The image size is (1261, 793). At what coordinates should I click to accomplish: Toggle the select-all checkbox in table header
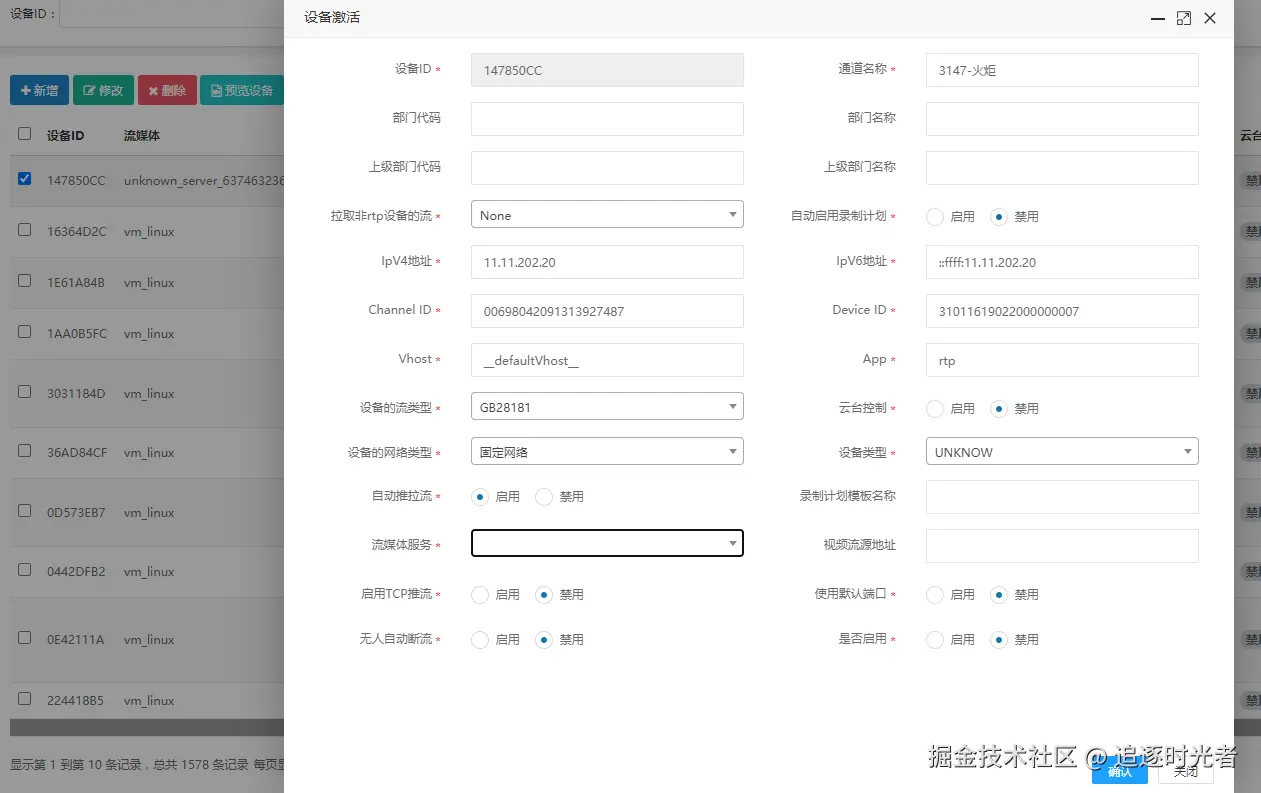pos(25,134)
